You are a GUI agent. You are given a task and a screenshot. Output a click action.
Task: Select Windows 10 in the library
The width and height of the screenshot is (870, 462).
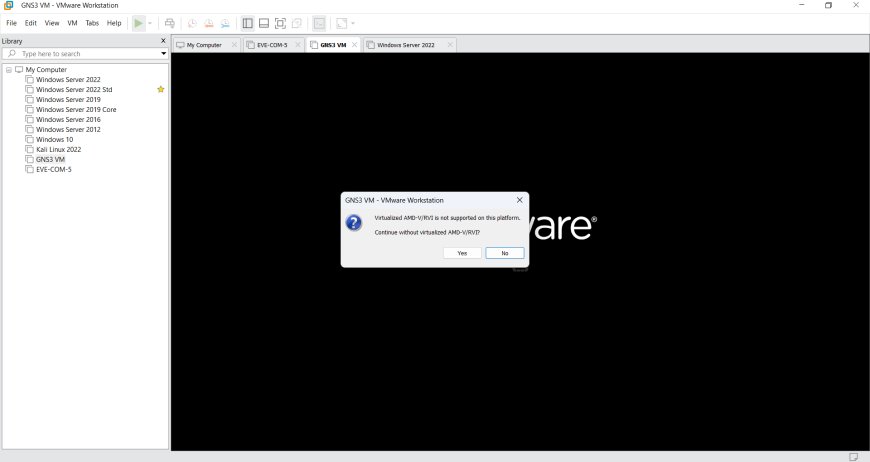pyautogui.click(x=54, y=140)
